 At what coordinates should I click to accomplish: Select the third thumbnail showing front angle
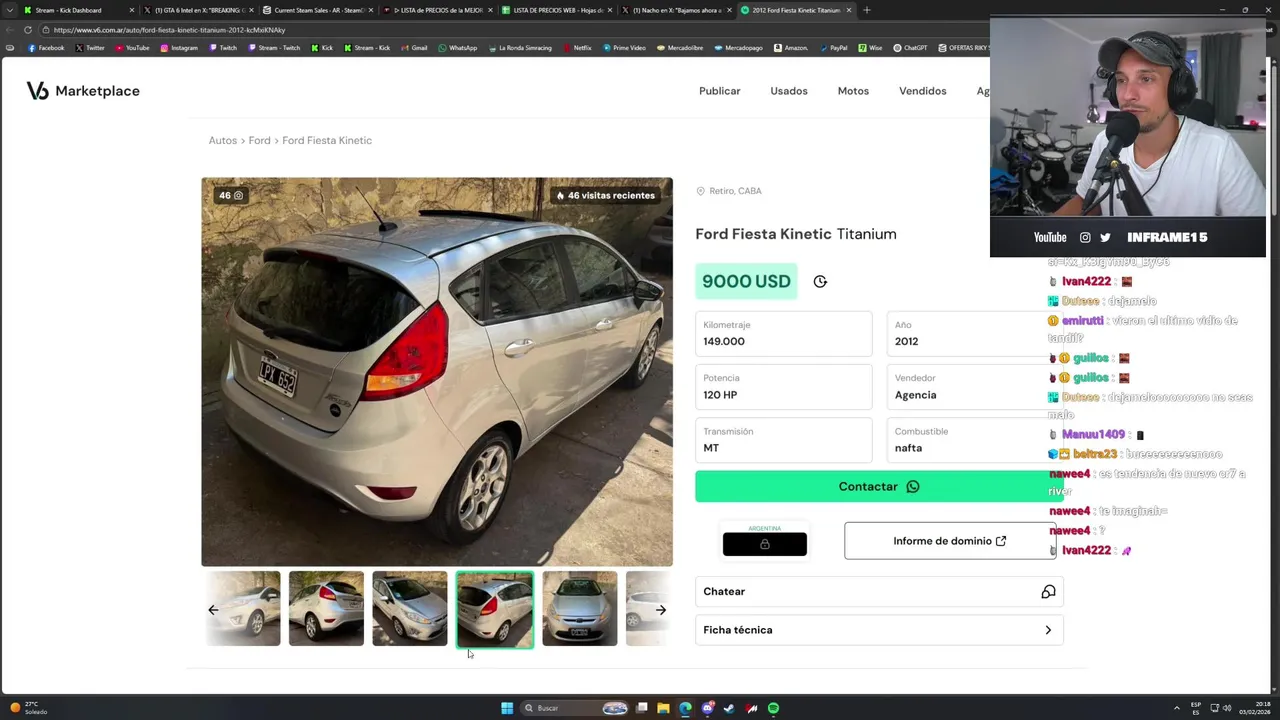(410, 609)
